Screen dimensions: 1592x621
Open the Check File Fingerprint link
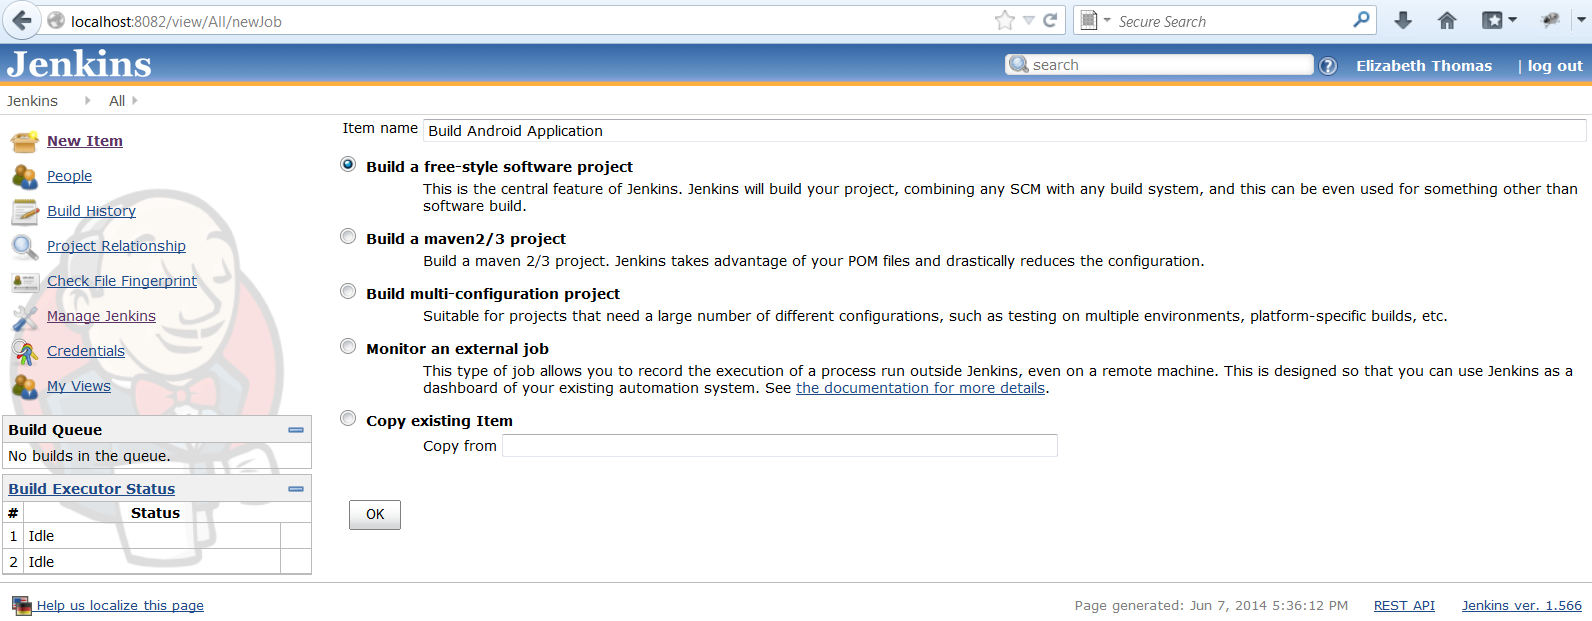coord(122,281)
